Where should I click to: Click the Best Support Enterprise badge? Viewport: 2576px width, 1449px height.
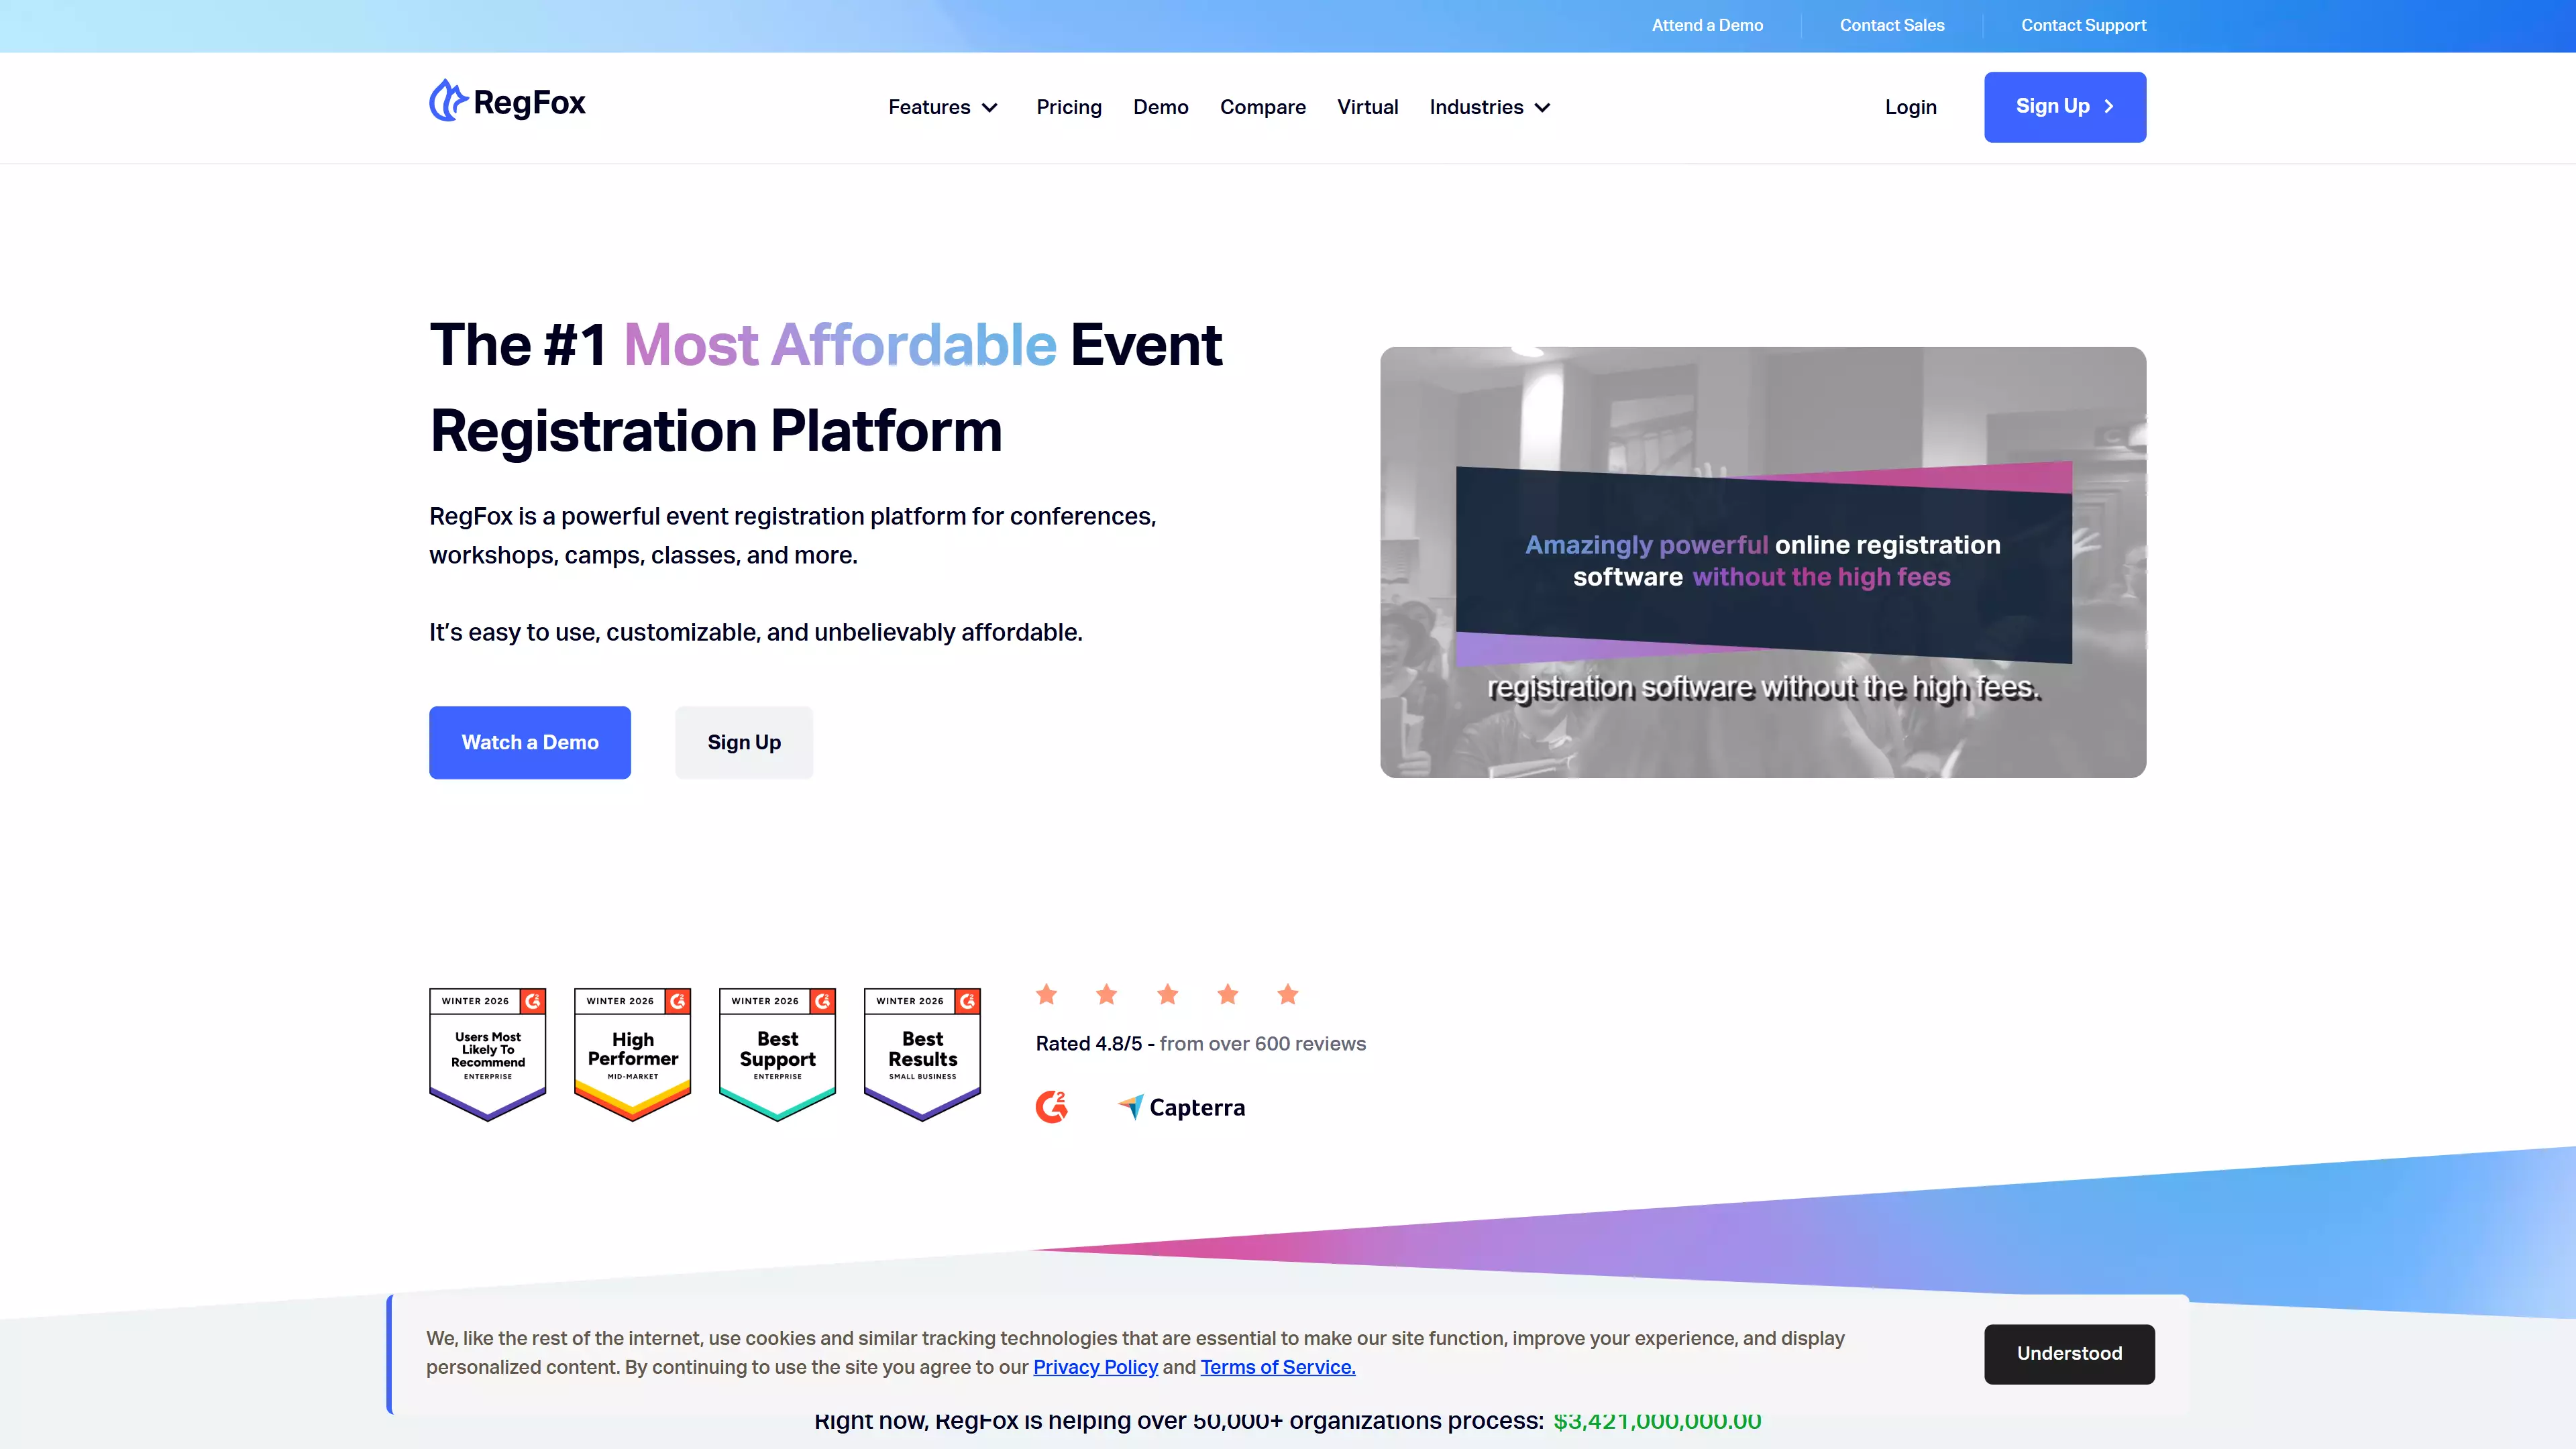(x=777, y=1054)
